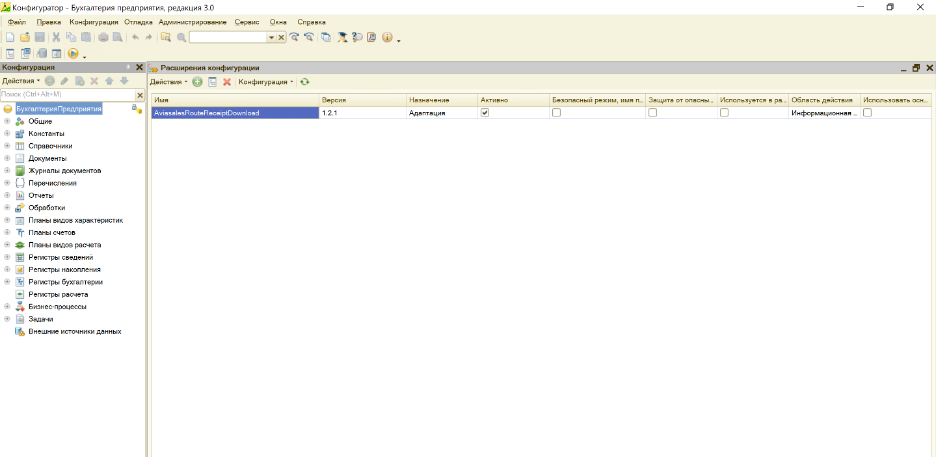This screenshot has width=936, height=458.
Task: Click the Start debugging play icon
Action: click(x=73, y=54)
